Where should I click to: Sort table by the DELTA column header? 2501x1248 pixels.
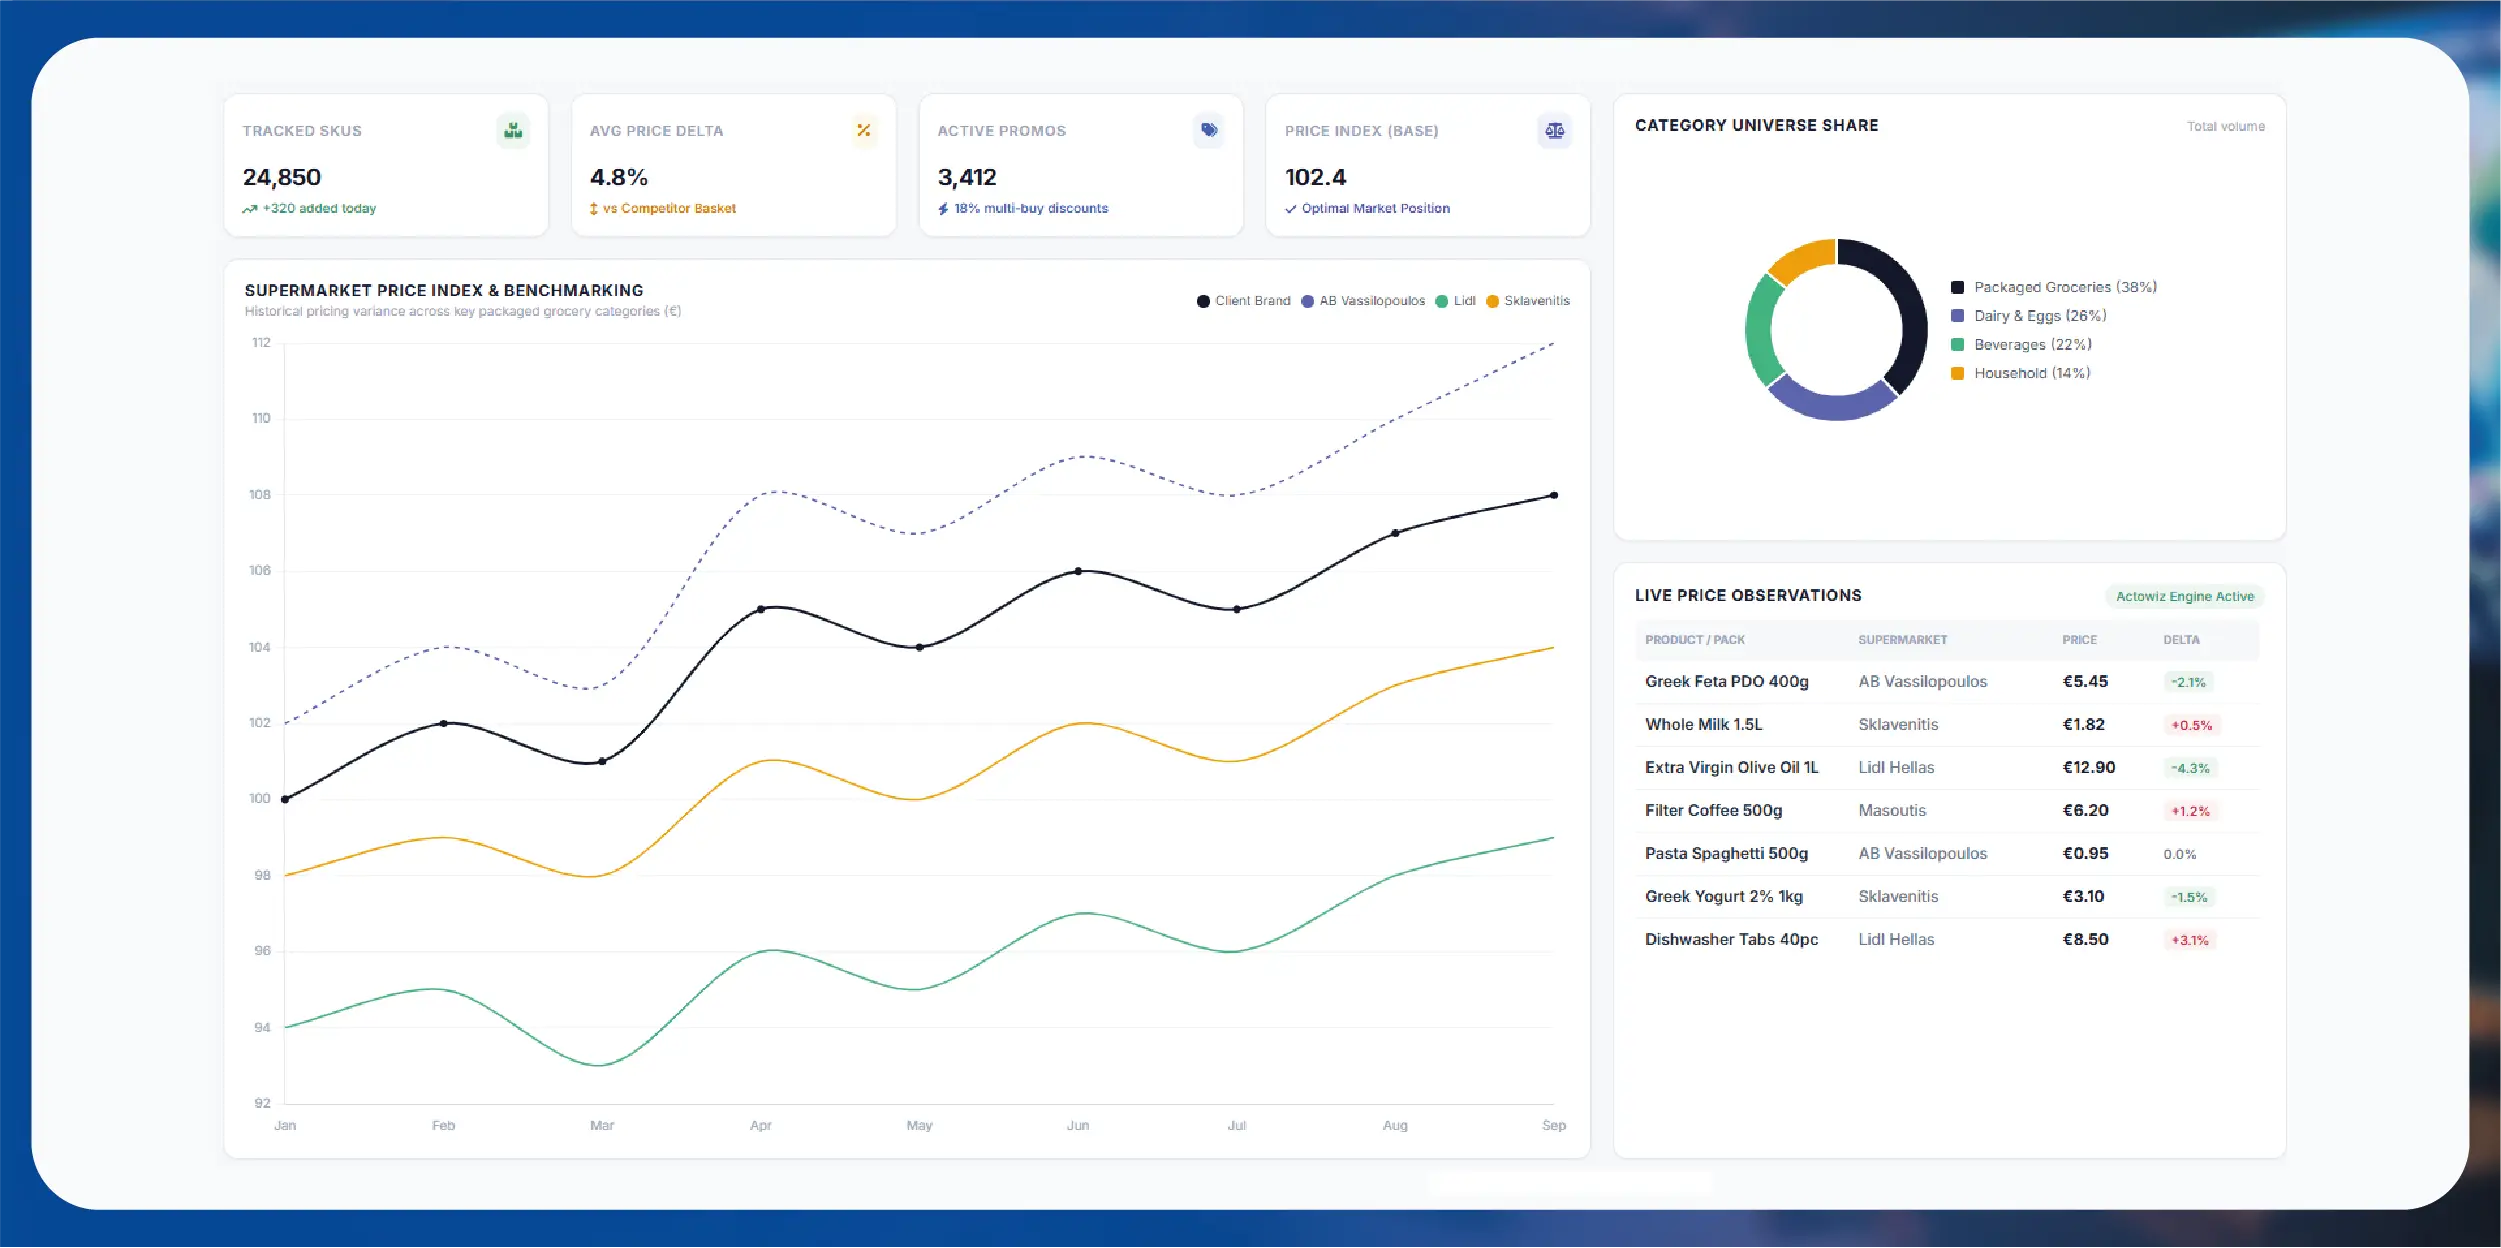[x=2181, y=640]
